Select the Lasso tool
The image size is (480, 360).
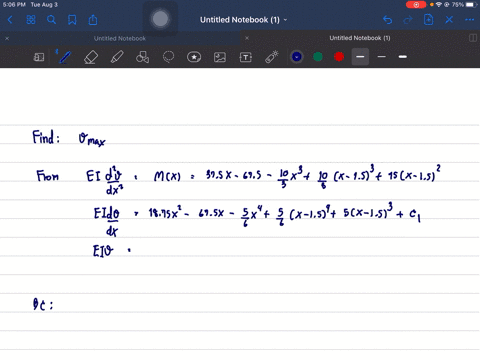[168, 57]
